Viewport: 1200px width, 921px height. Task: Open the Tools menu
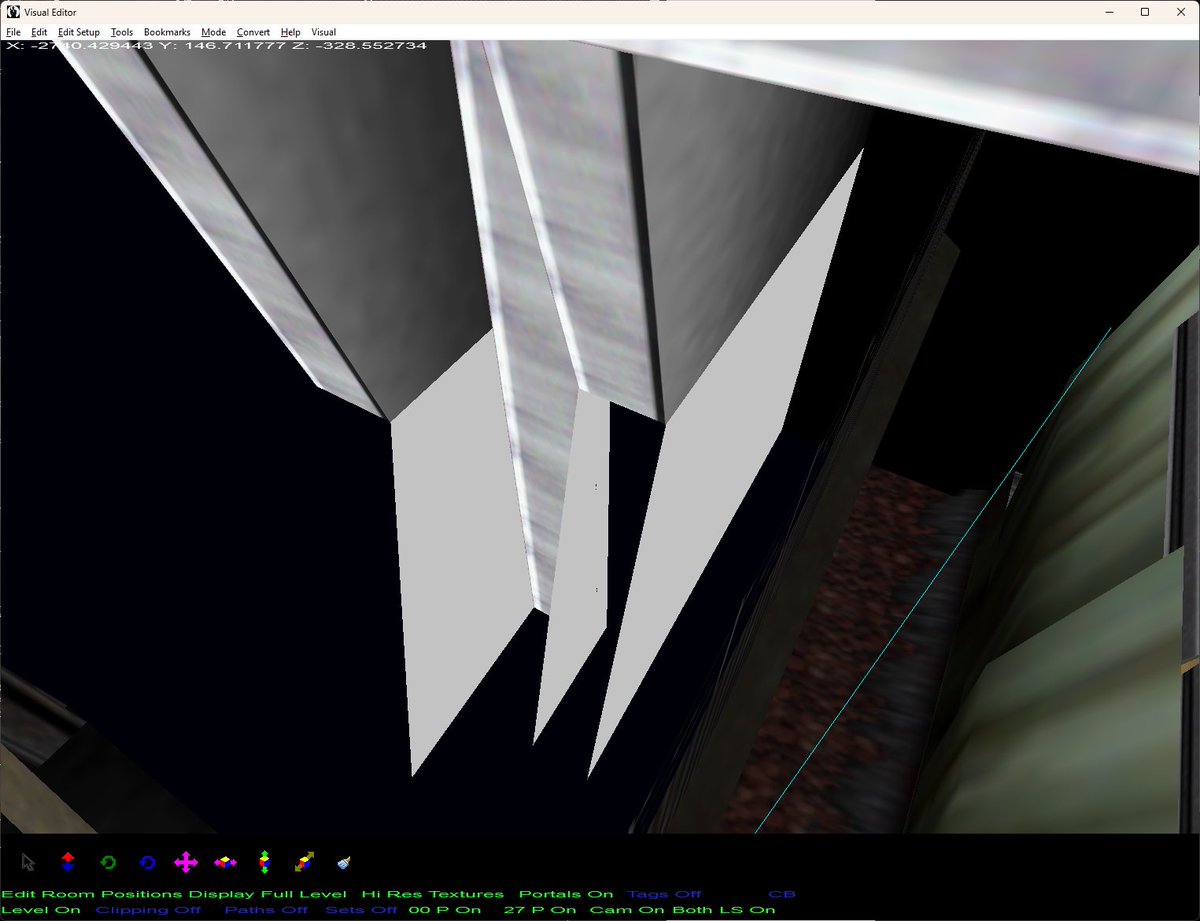[x=122, y=32]
